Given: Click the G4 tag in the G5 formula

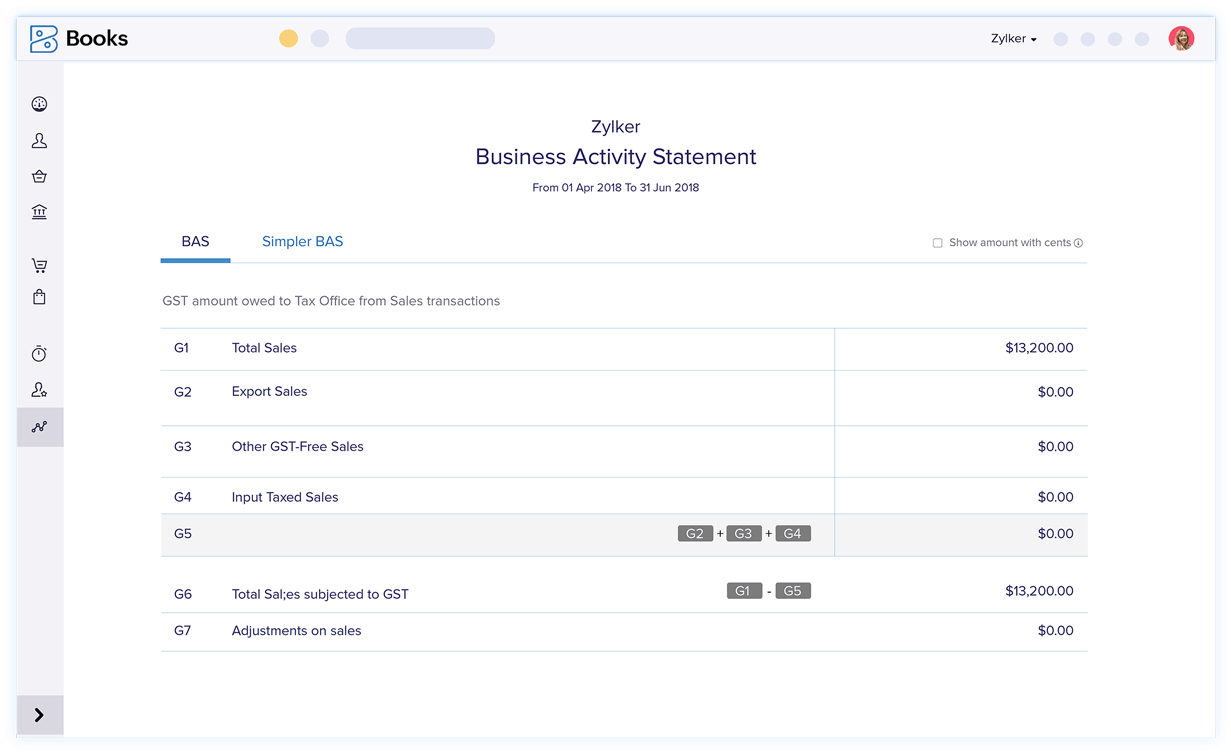Looking at the screenshot, I should click(x=793, y=534).
